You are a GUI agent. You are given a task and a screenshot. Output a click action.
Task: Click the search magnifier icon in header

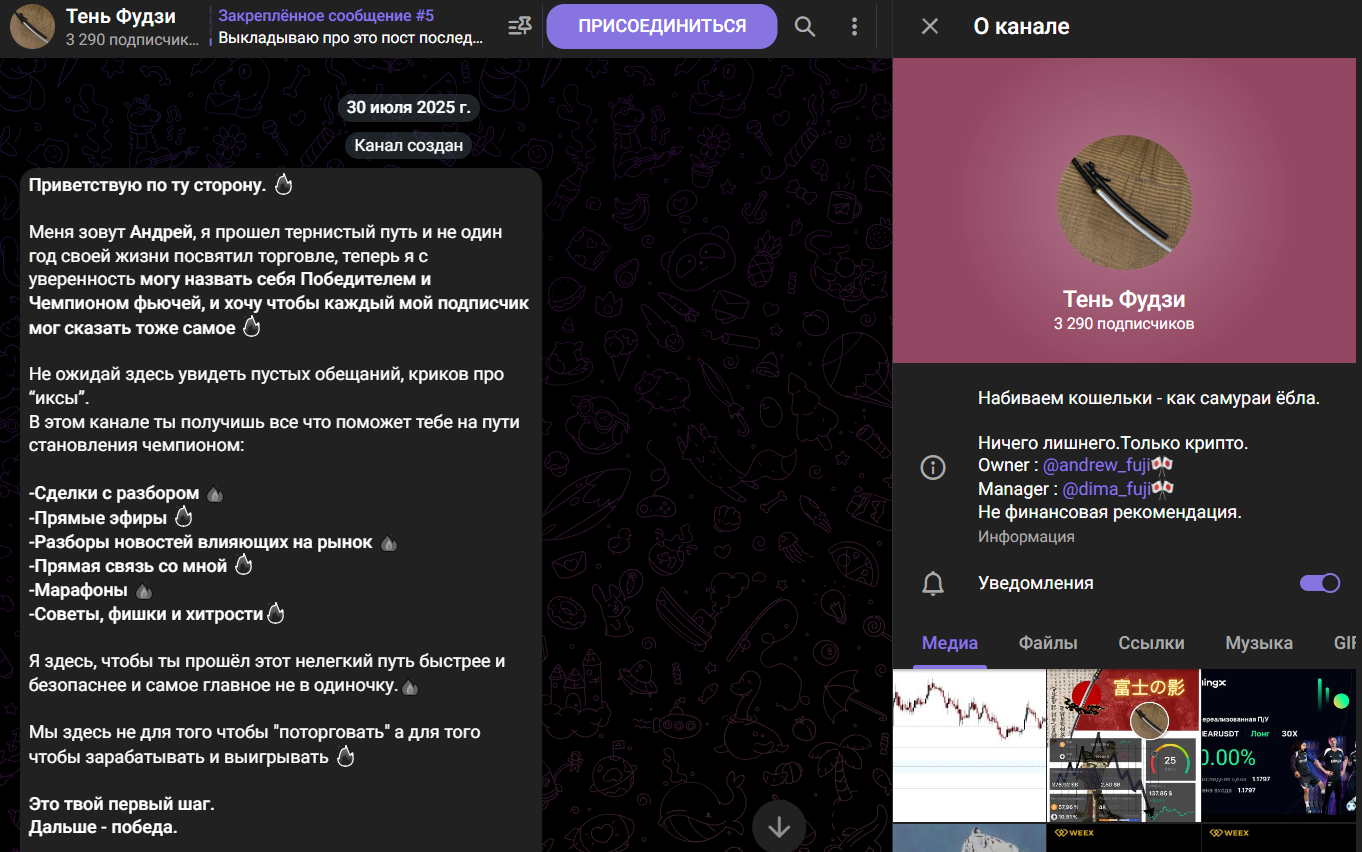[805, 27]
